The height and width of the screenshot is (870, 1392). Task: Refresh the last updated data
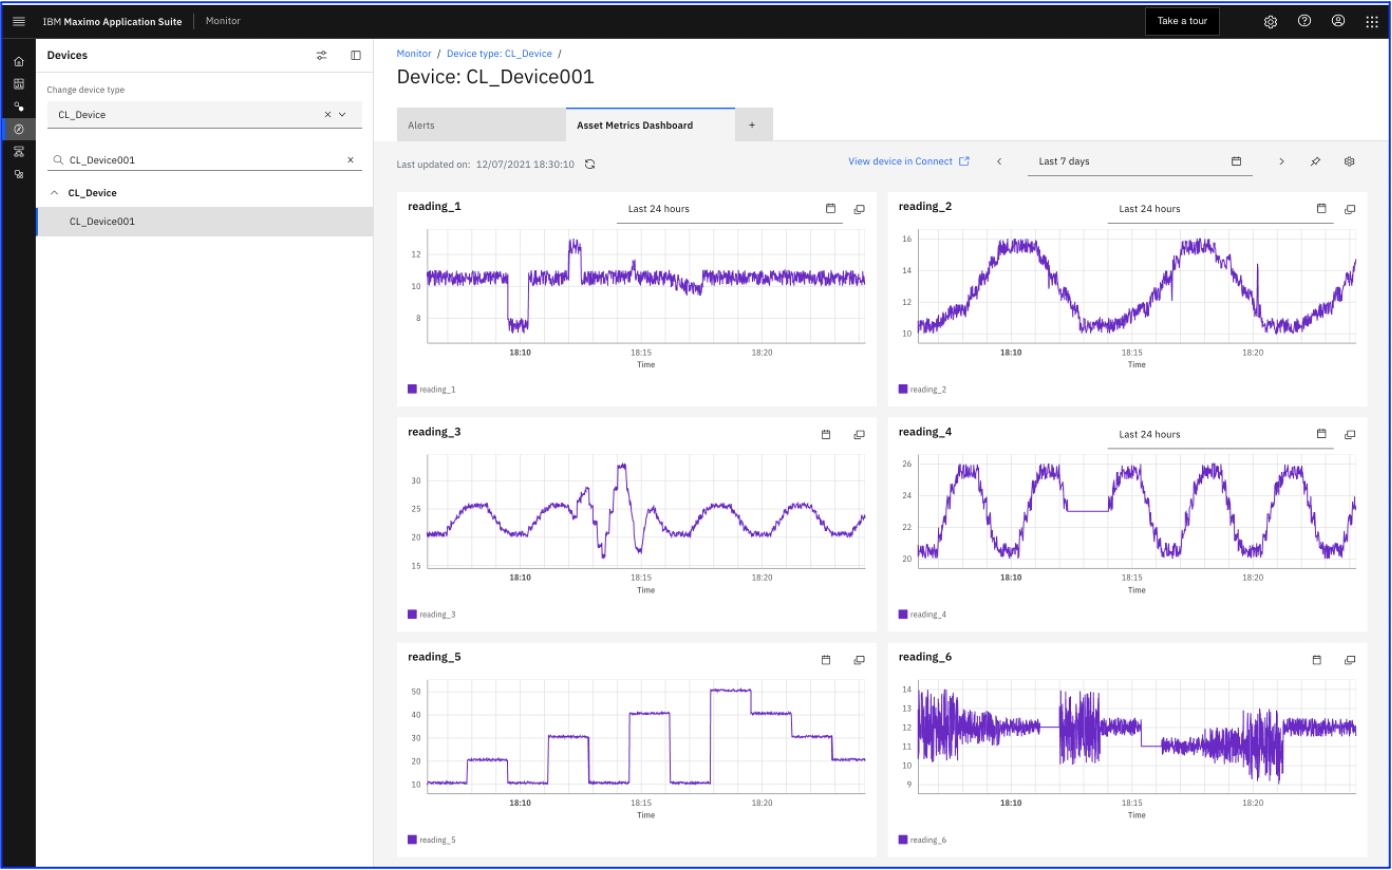pyautogui.click(x=590, y=164)
